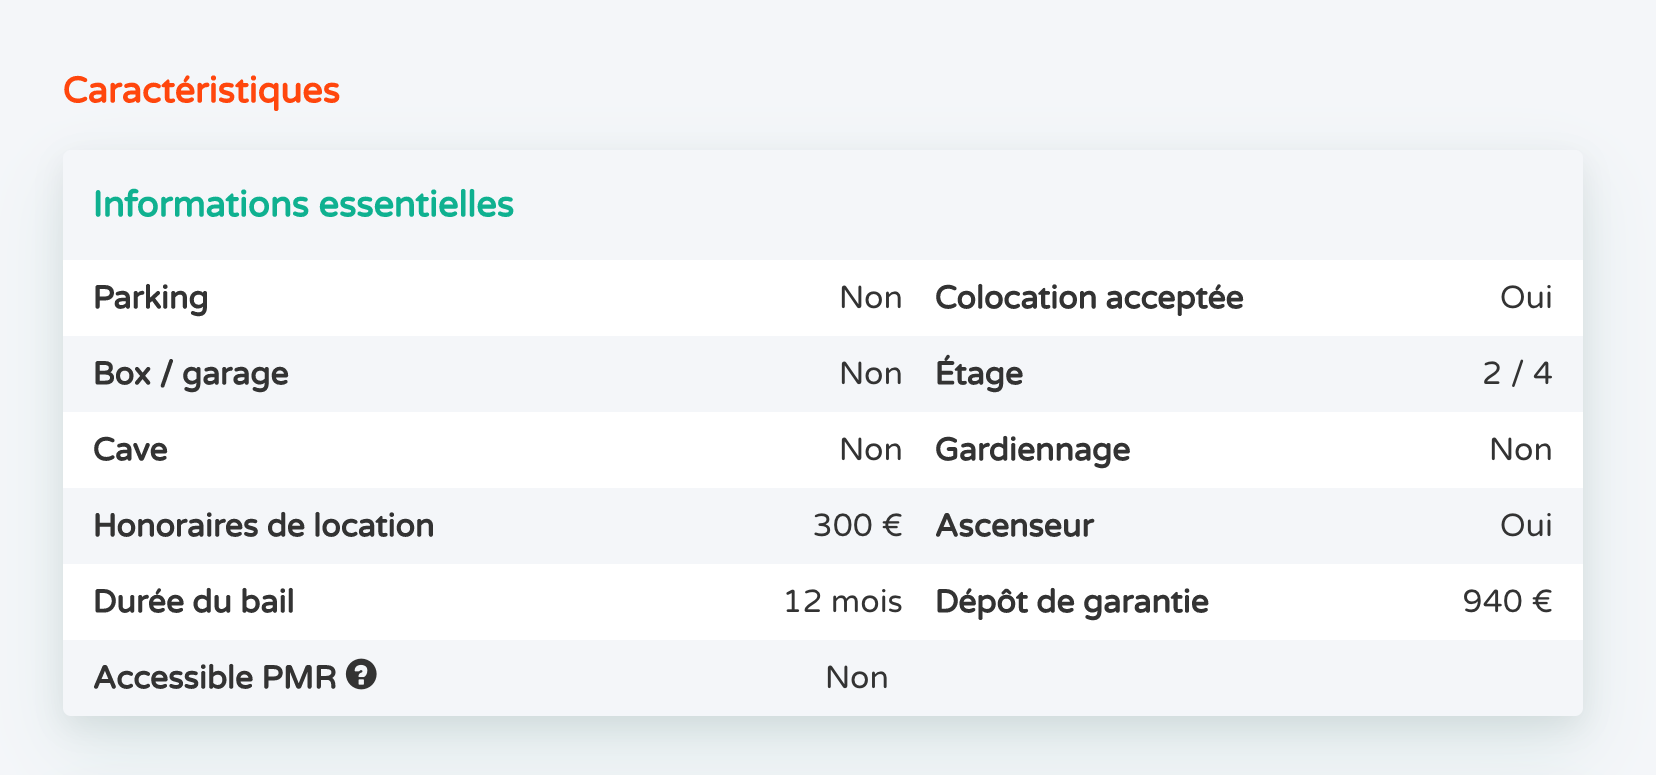1656x775 pixels.
Task: Click the Dépôt de garantie label
Action: coord(1072,602)
